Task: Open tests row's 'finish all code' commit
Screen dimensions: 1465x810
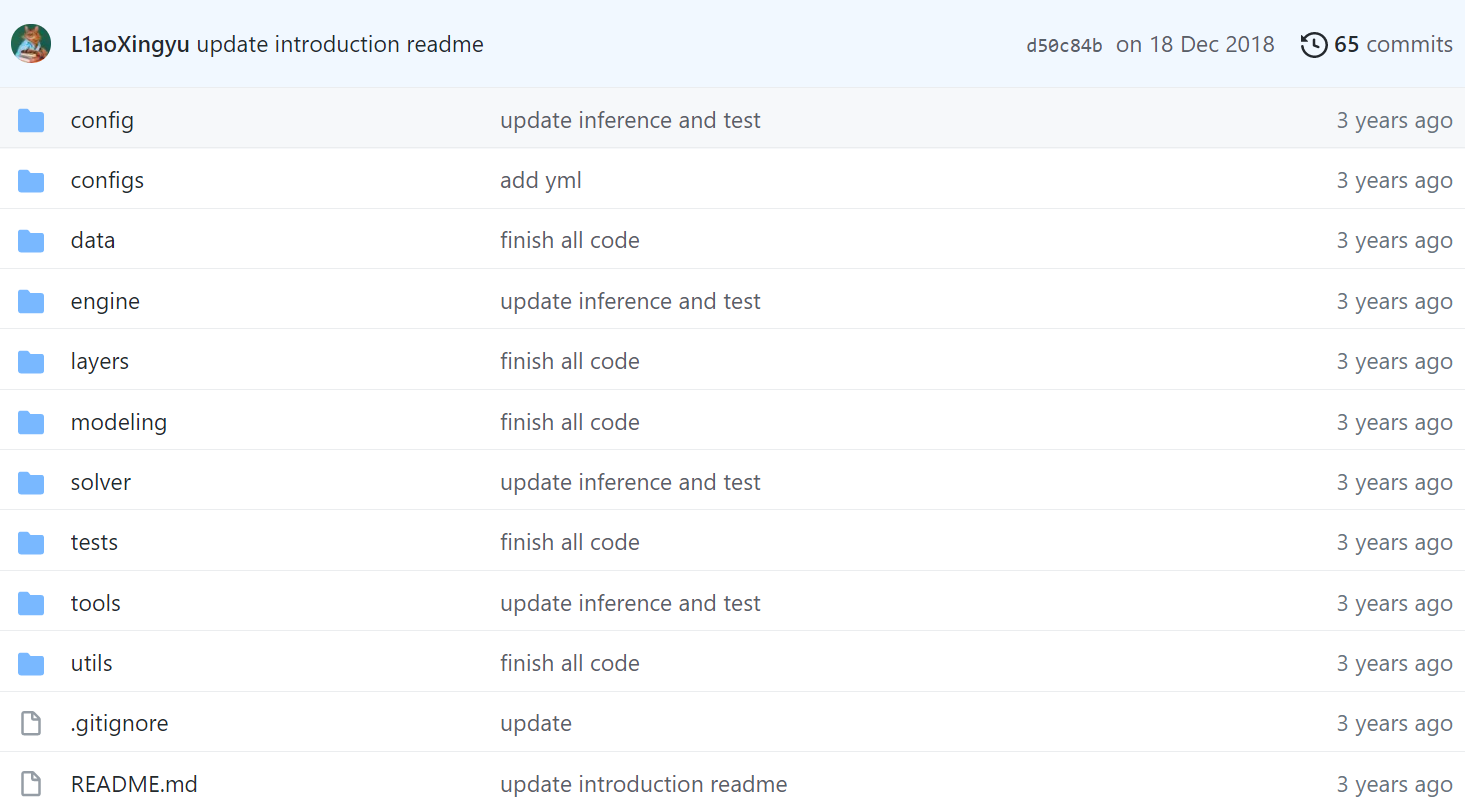Action: [570, 542]
